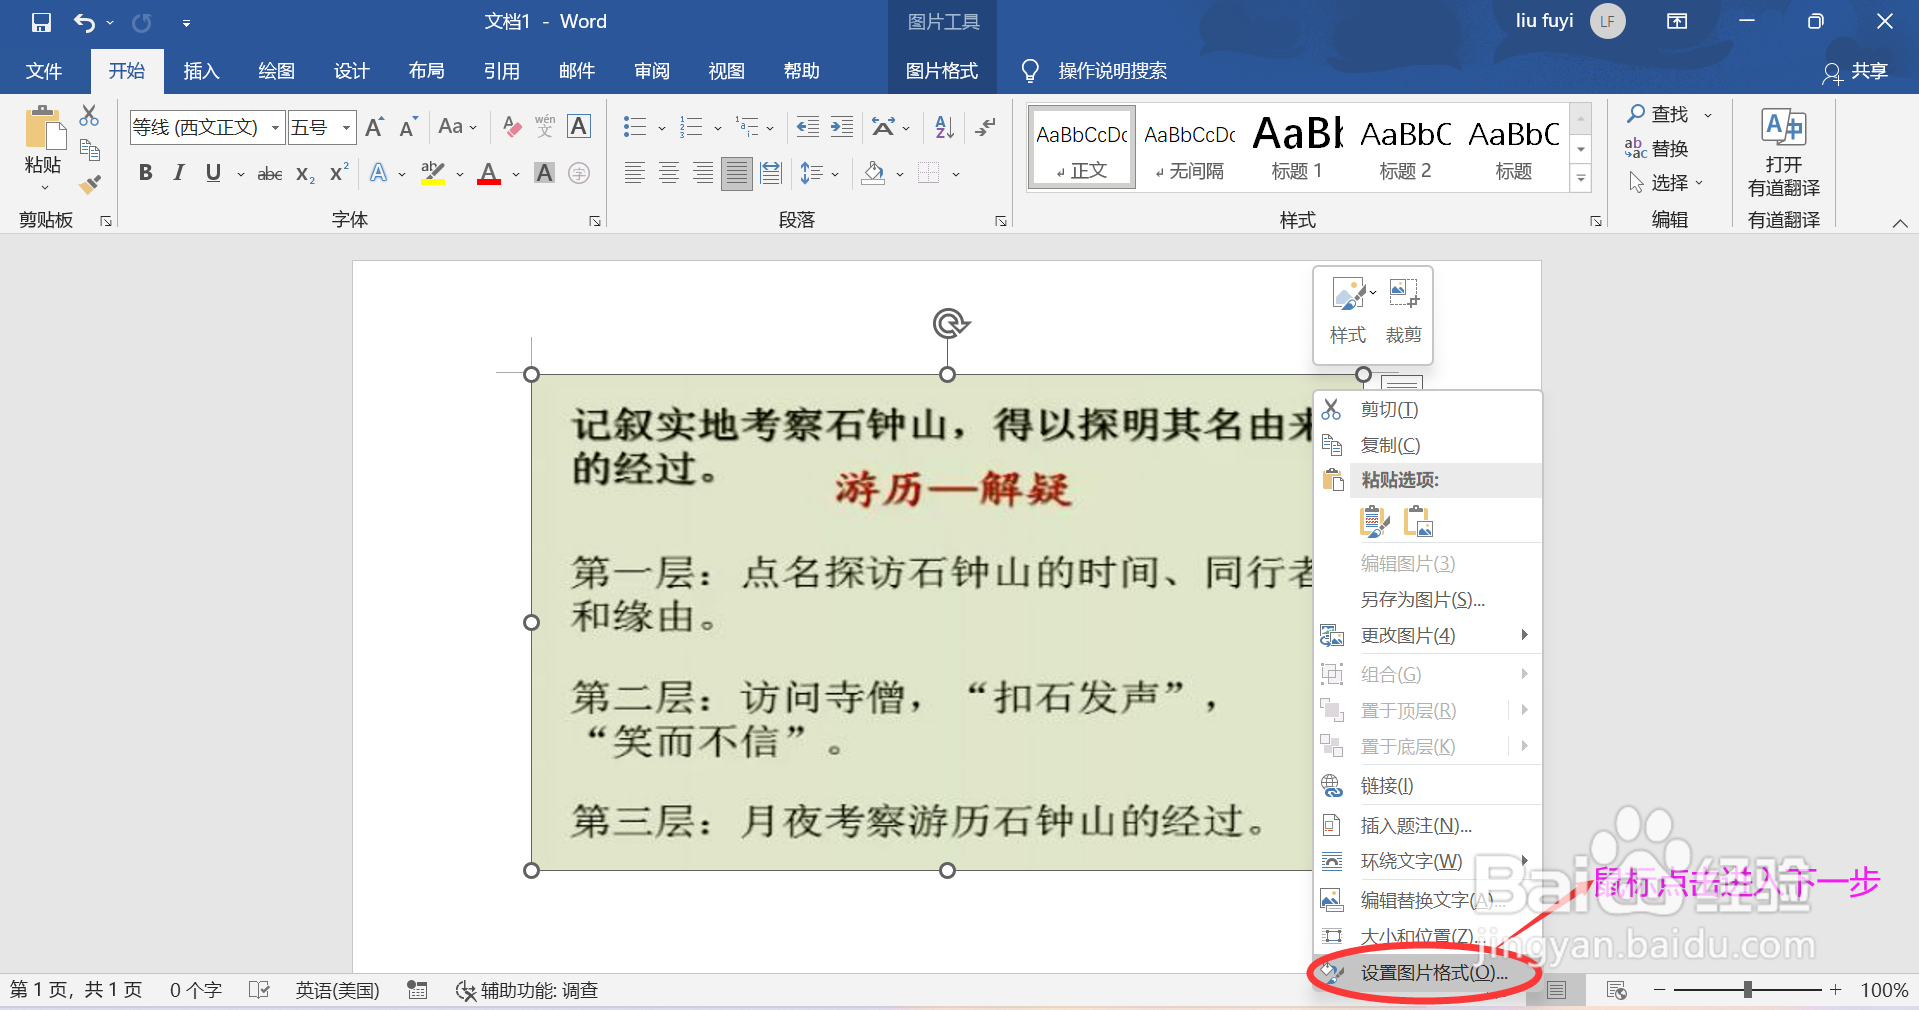Apply subscript formatting
This screenshot has height=1010, width=1919.
click(302, 174)
